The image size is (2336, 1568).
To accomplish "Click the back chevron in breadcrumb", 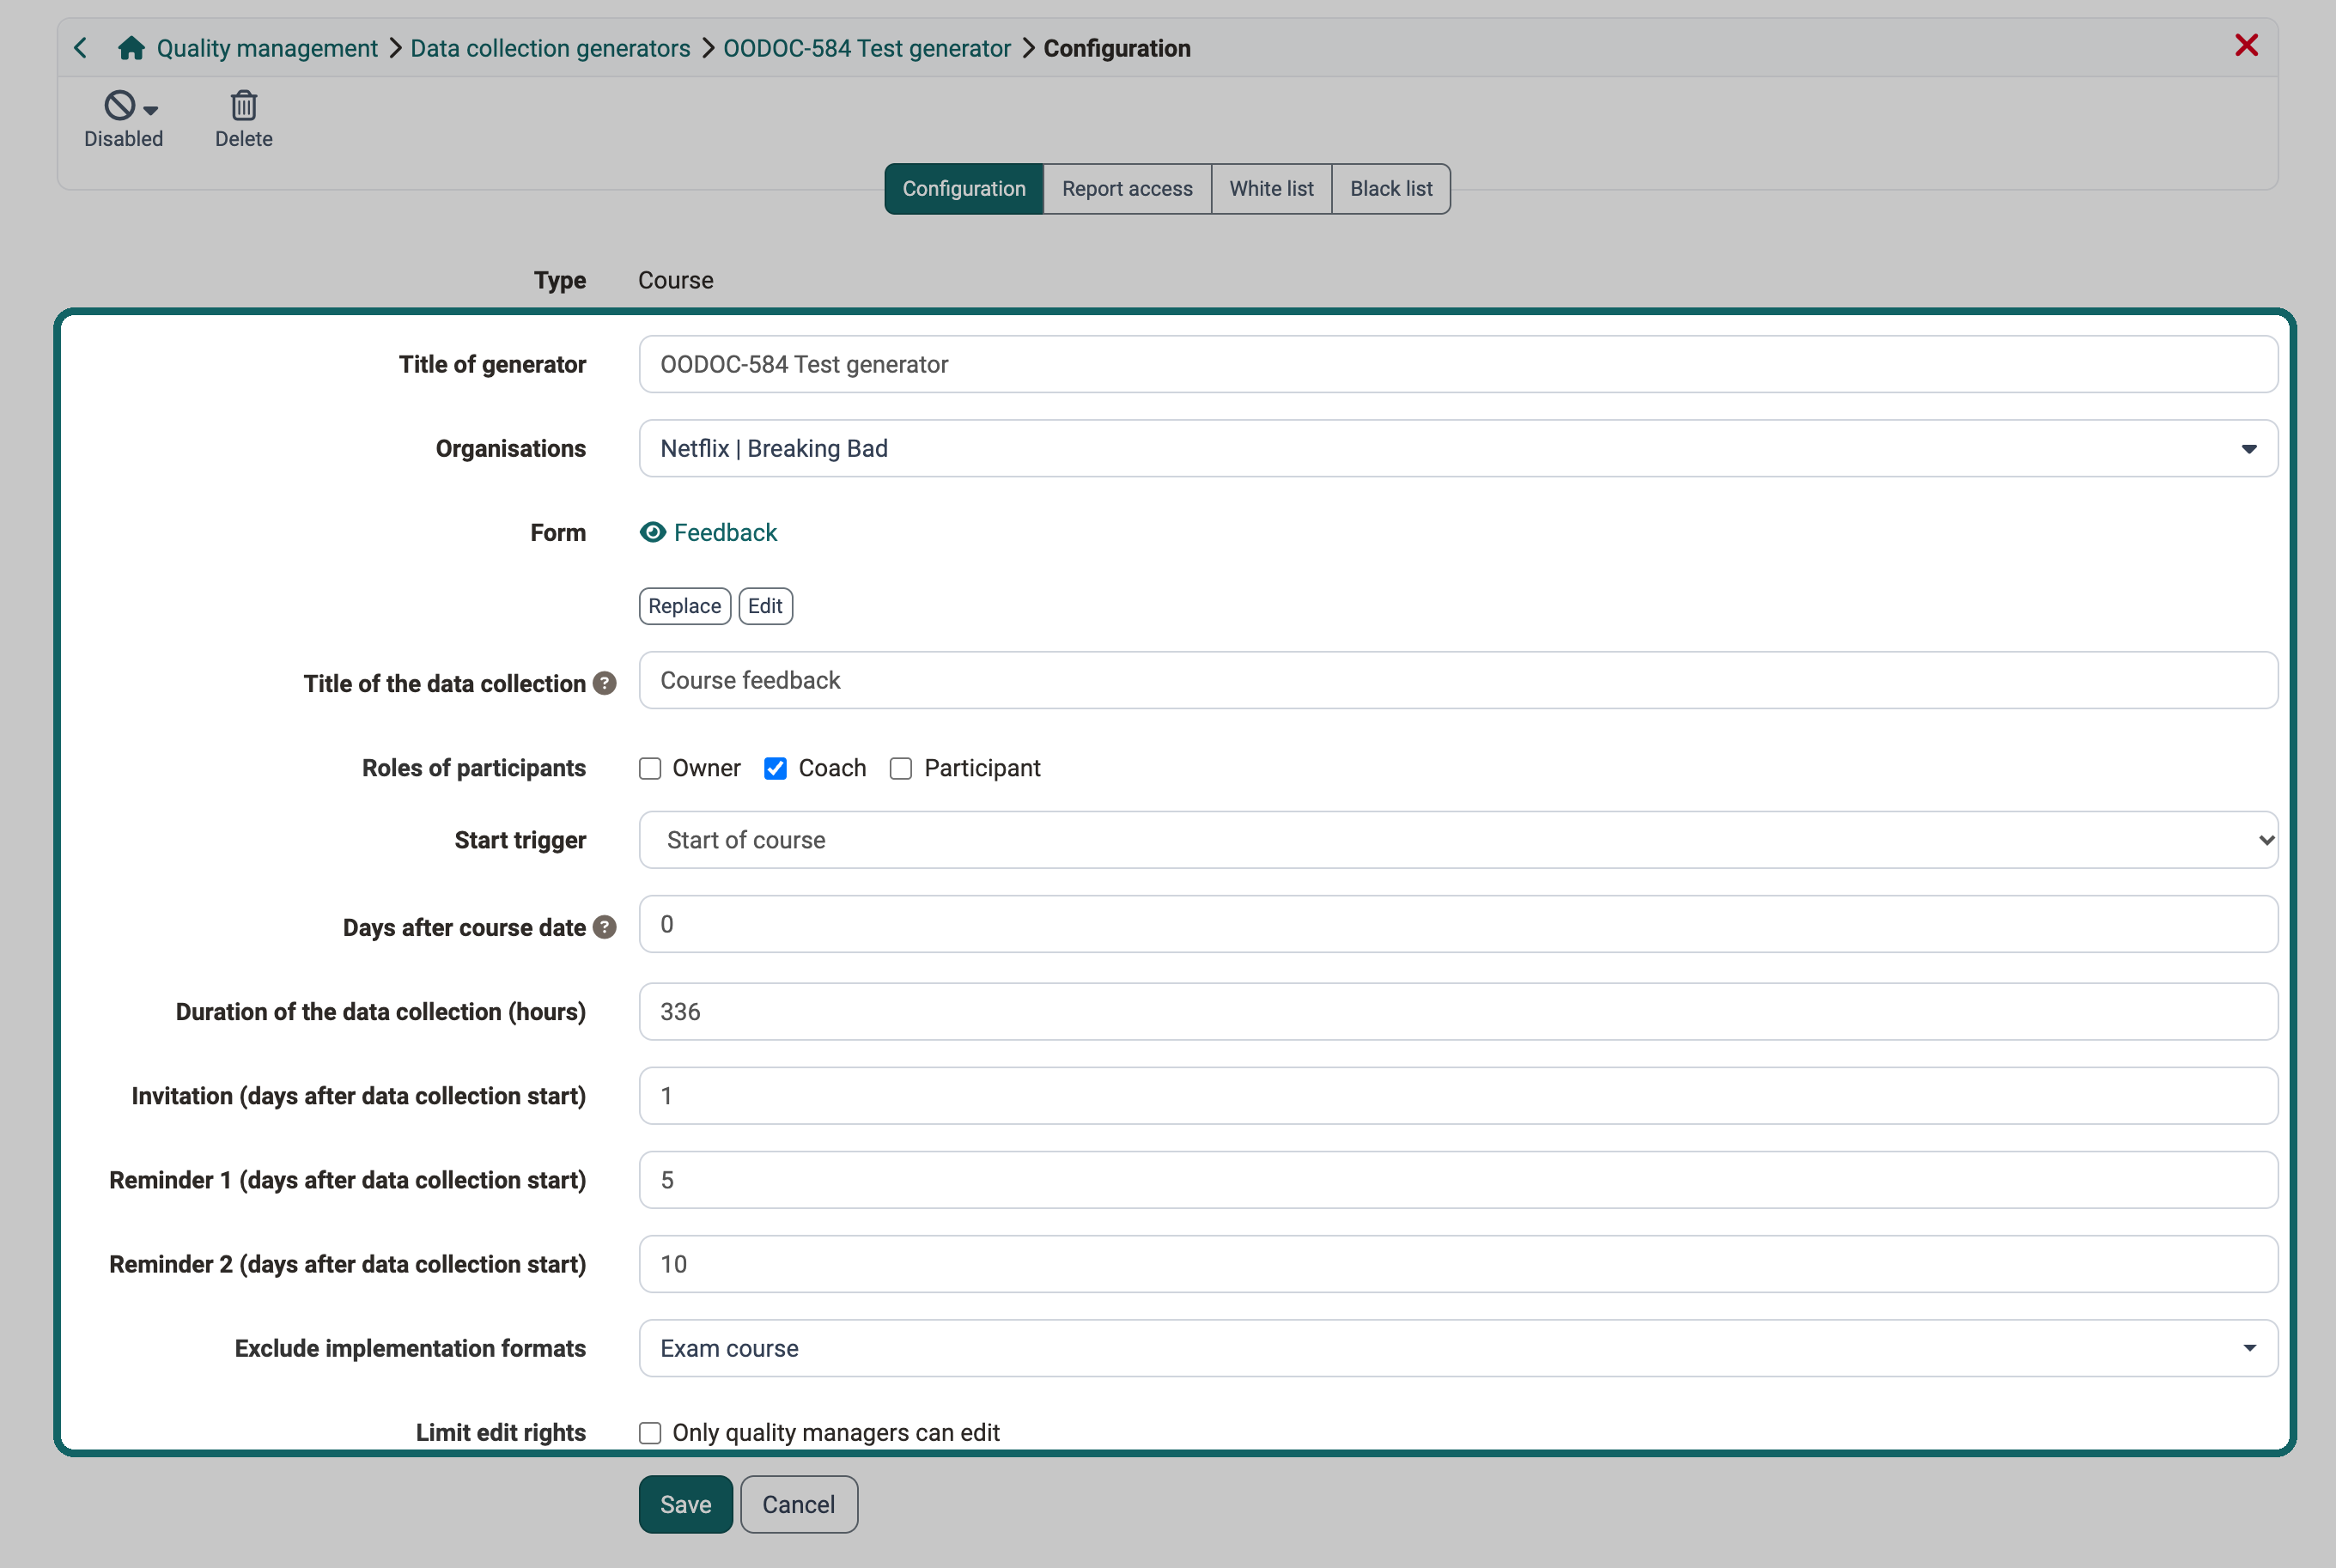I will (x=81, y=48).
